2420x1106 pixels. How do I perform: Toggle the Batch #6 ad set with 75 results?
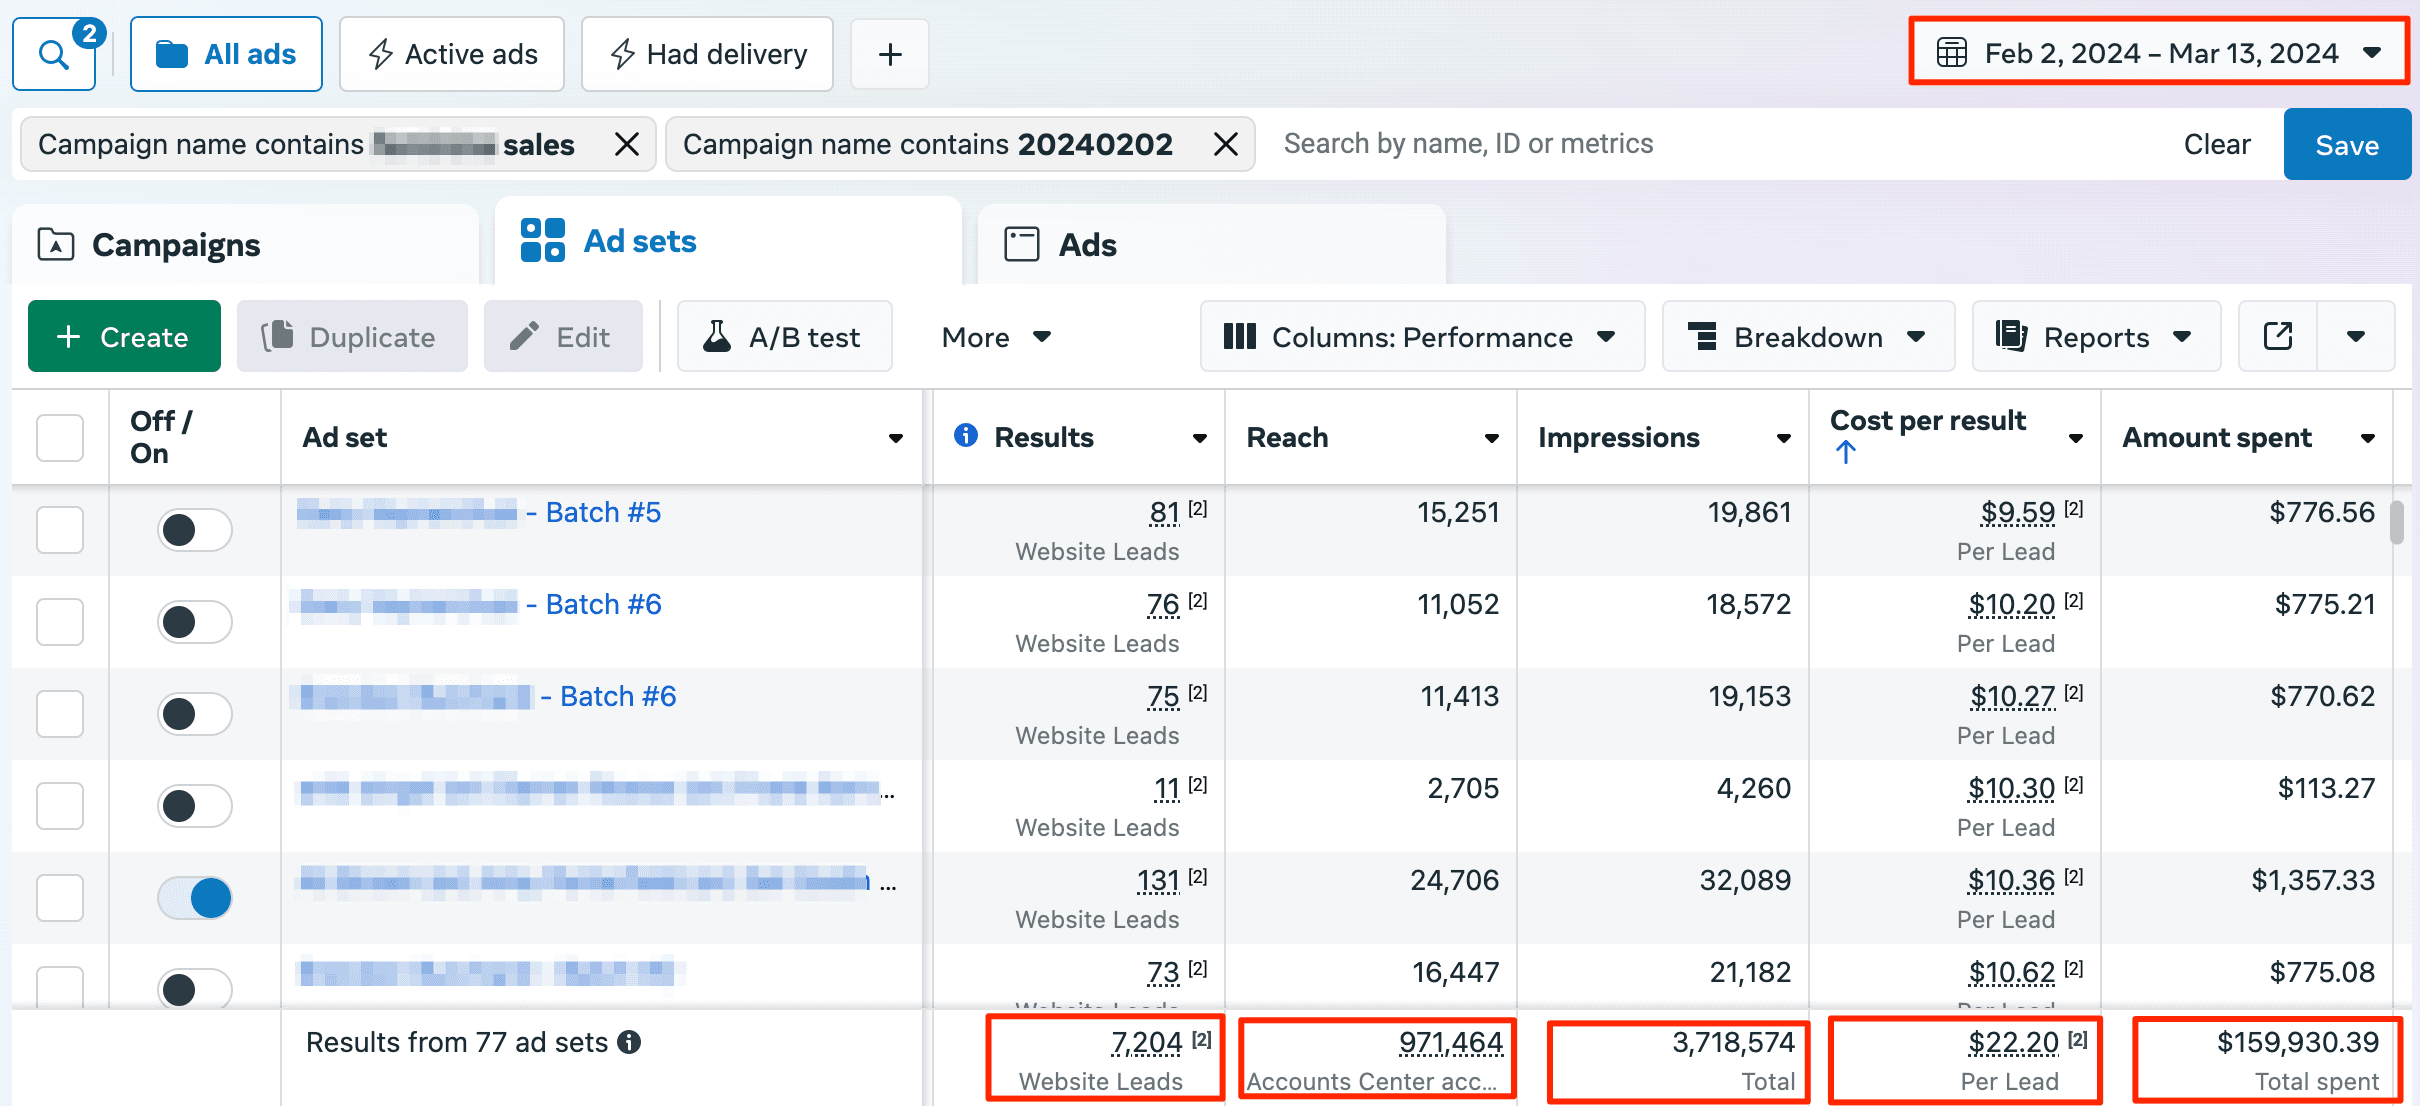(x=195, y=714)
